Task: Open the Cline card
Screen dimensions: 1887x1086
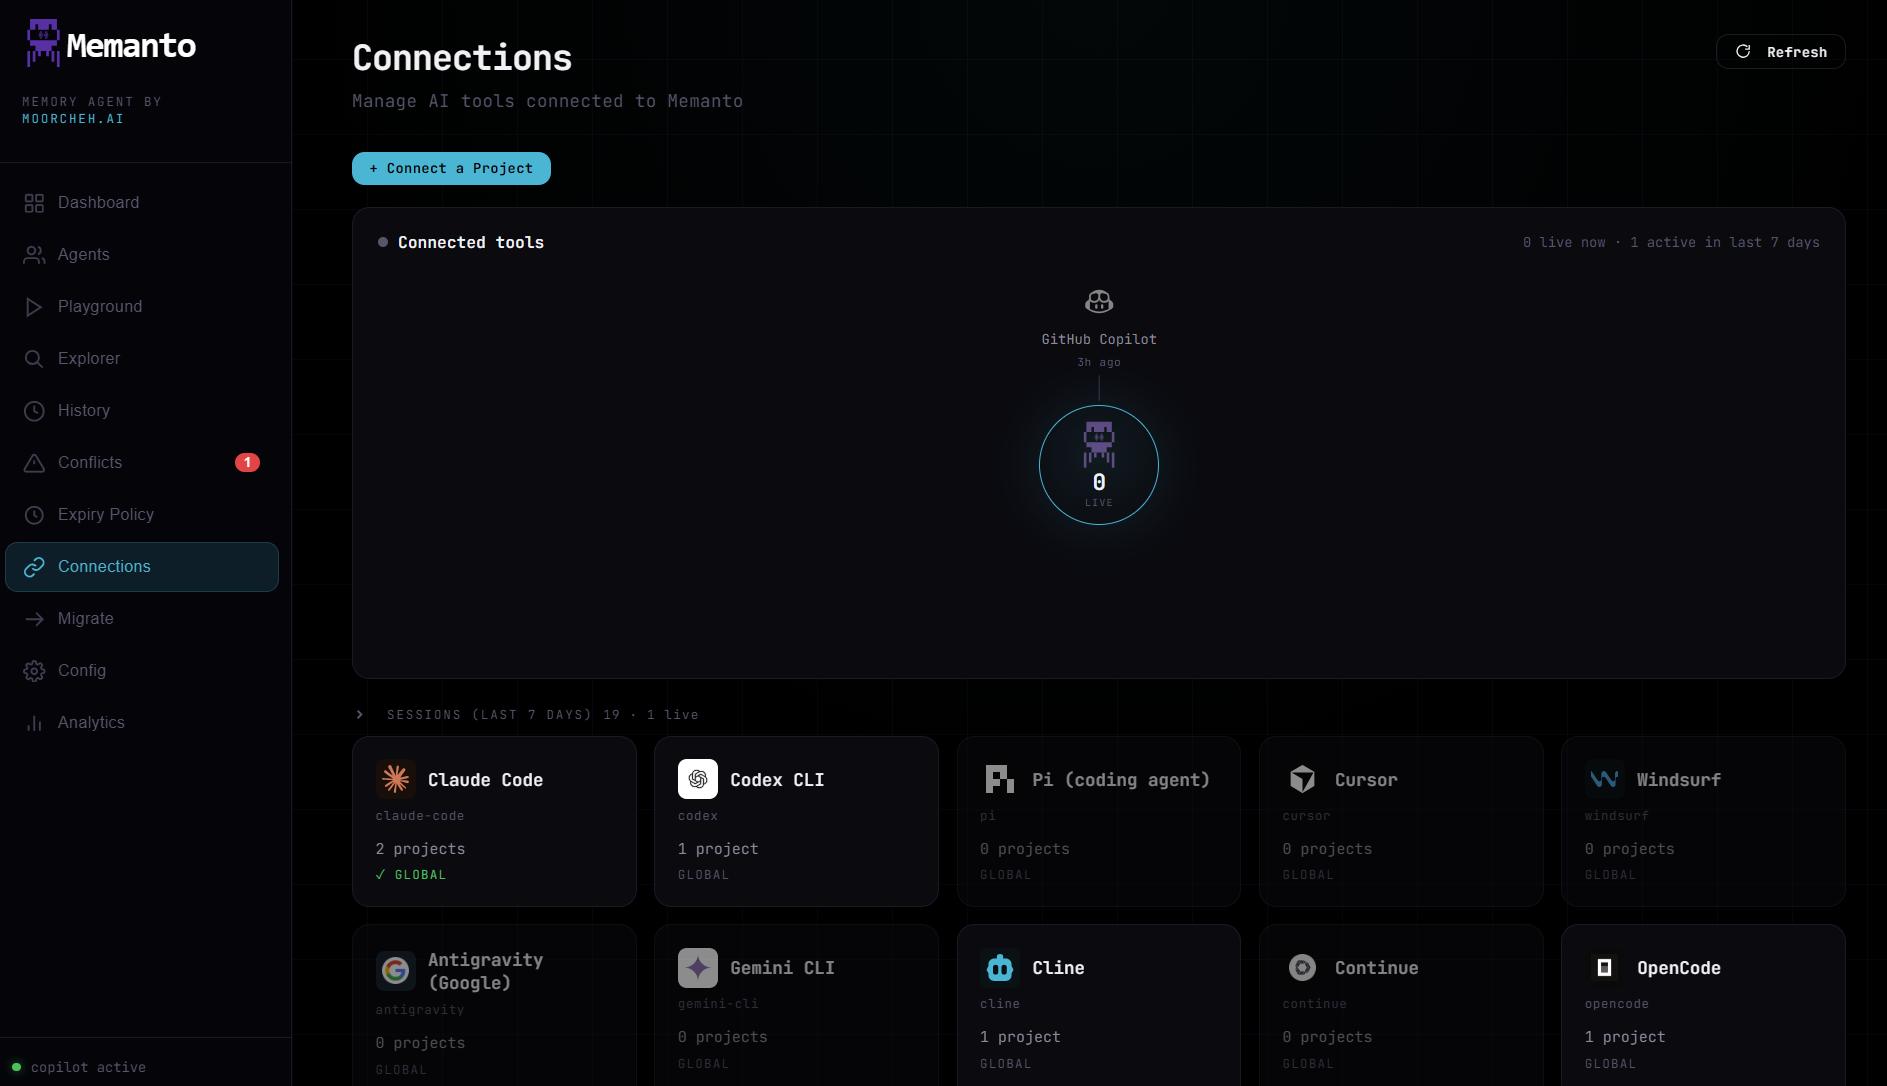Action: pyautogui.click(x=1099, y=1005)
